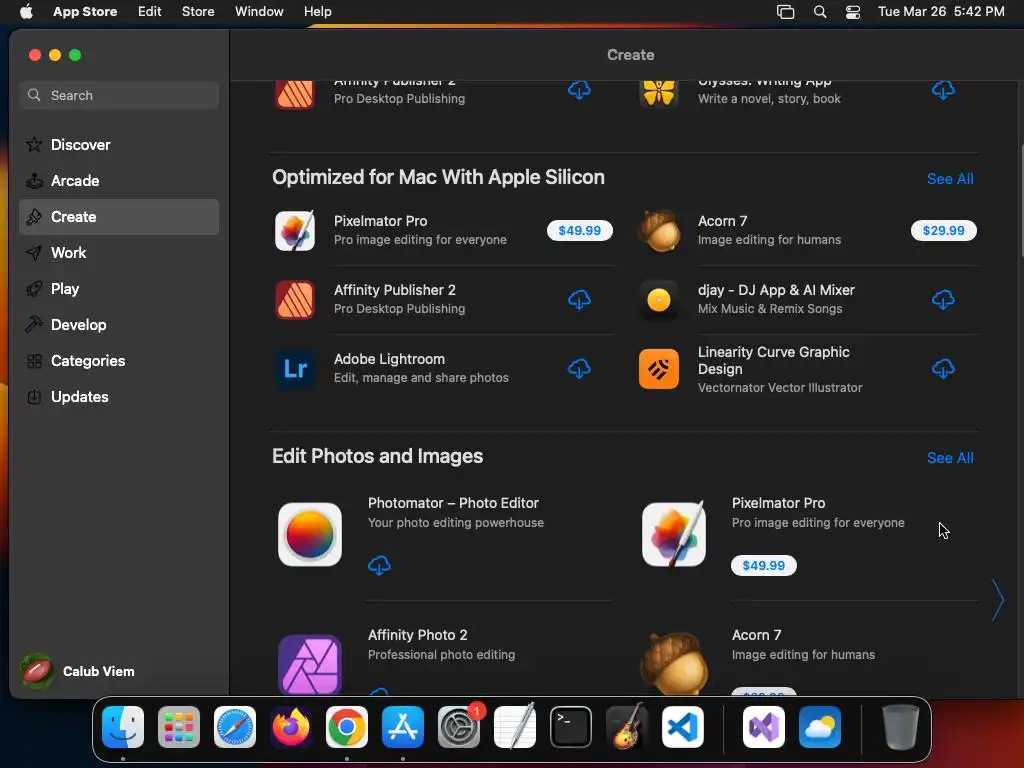Download djay DJ App via cloud icon

pyautogui.click(x=943, y=300)
